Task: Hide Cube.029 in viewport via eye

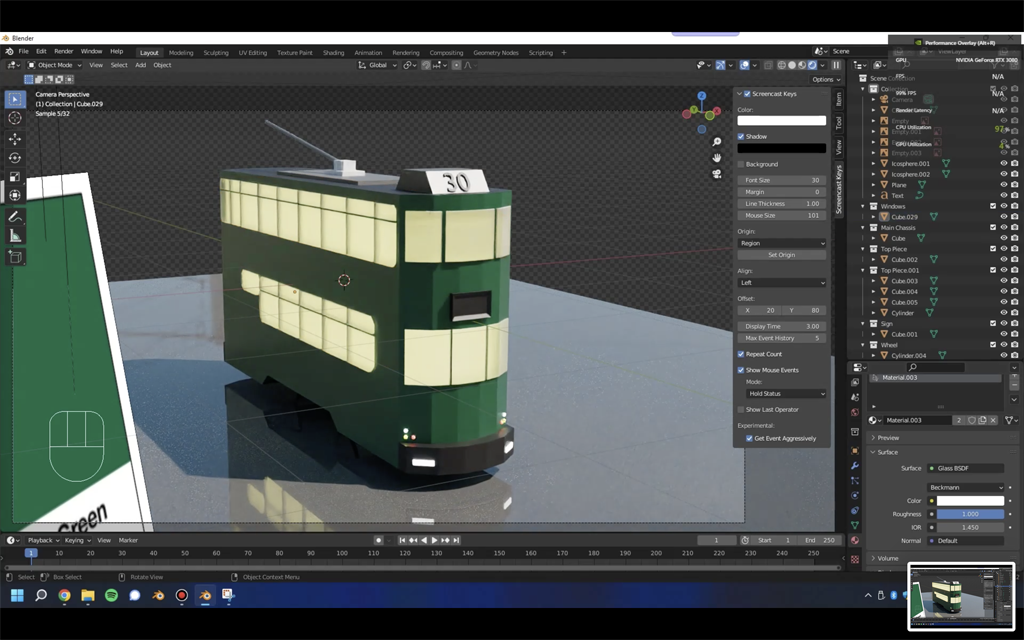Action: [x=1004, y=217]
